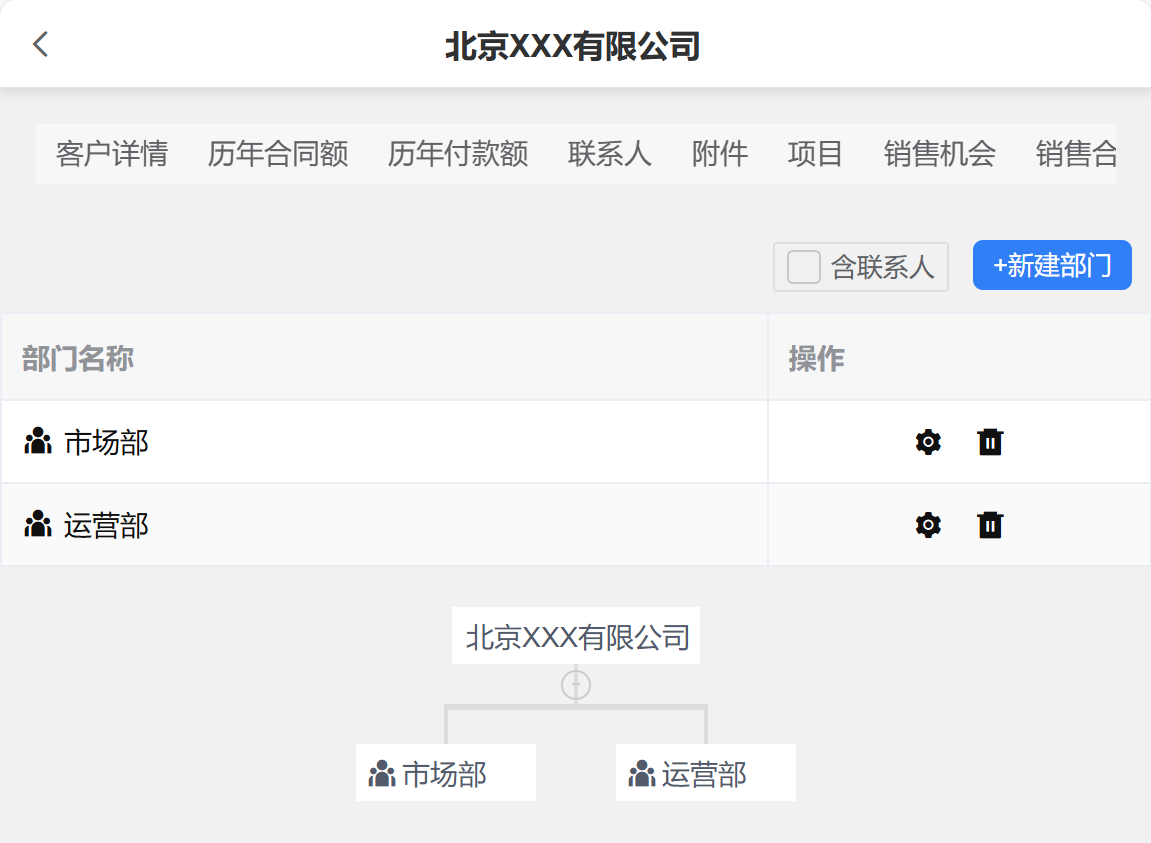Collapse the org chart under company node

576,685
